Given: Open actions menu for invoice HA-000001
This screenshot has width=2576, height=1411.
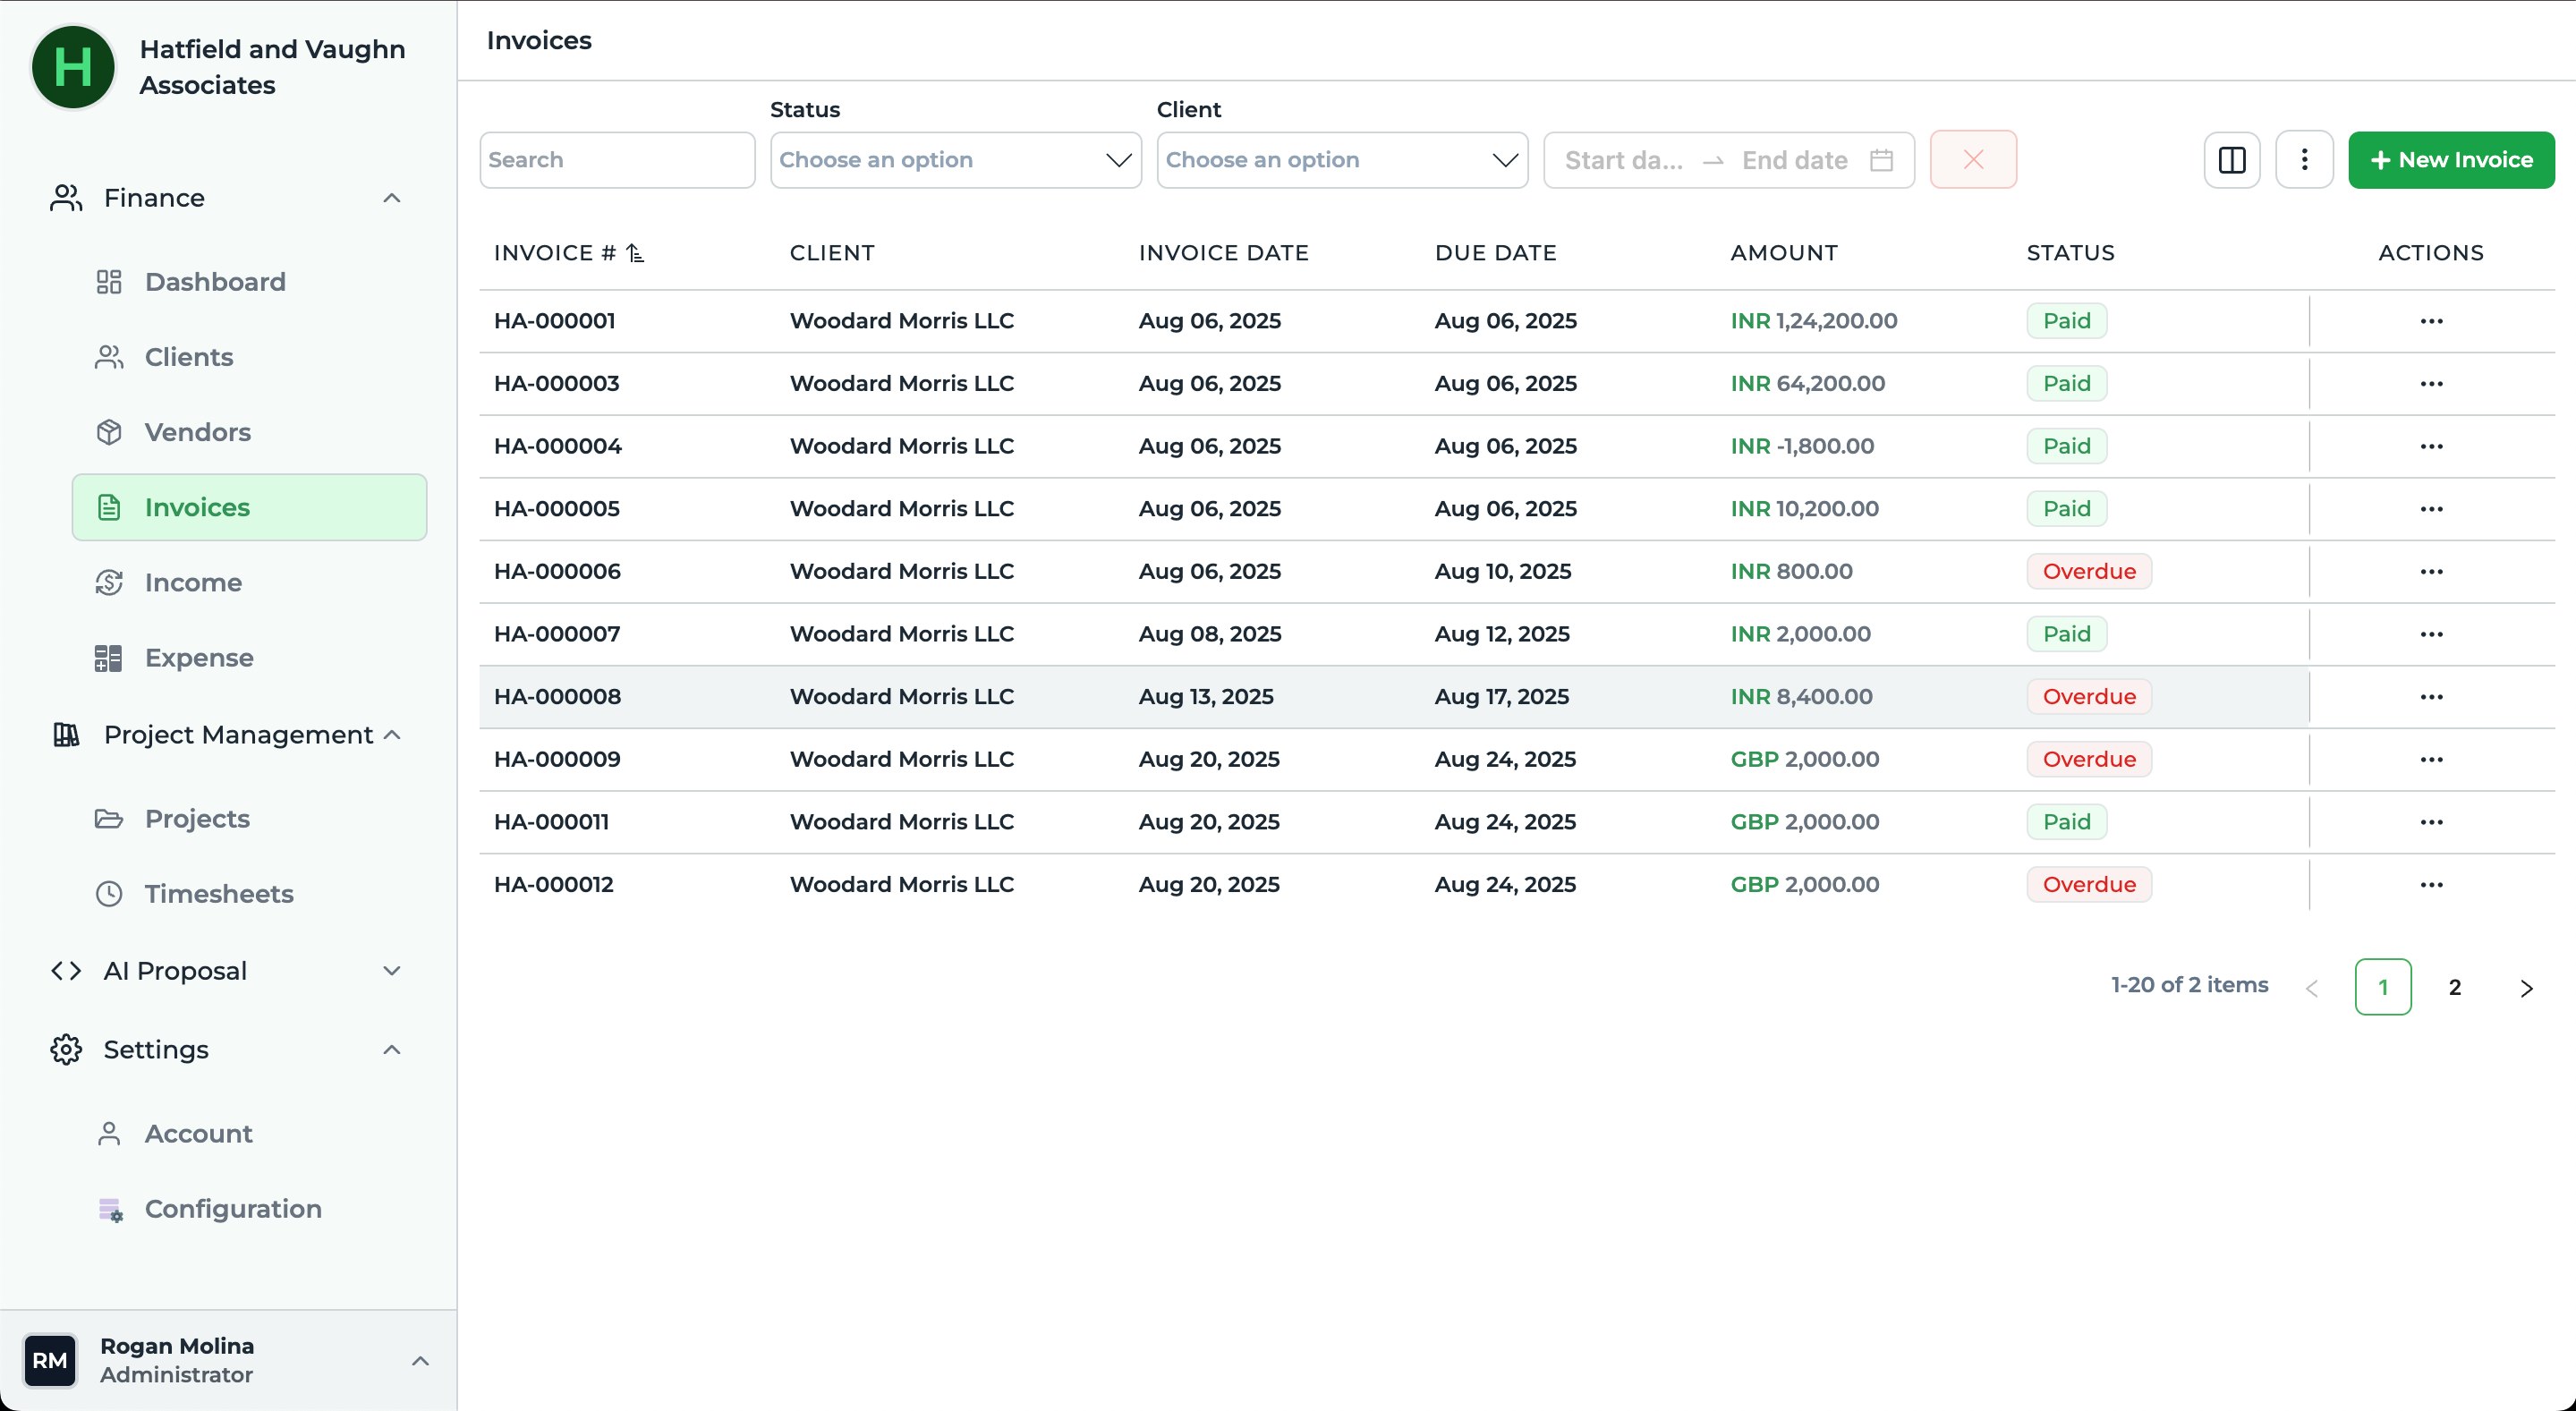Looking at the screenshot, I should [x=2431, y=321].
